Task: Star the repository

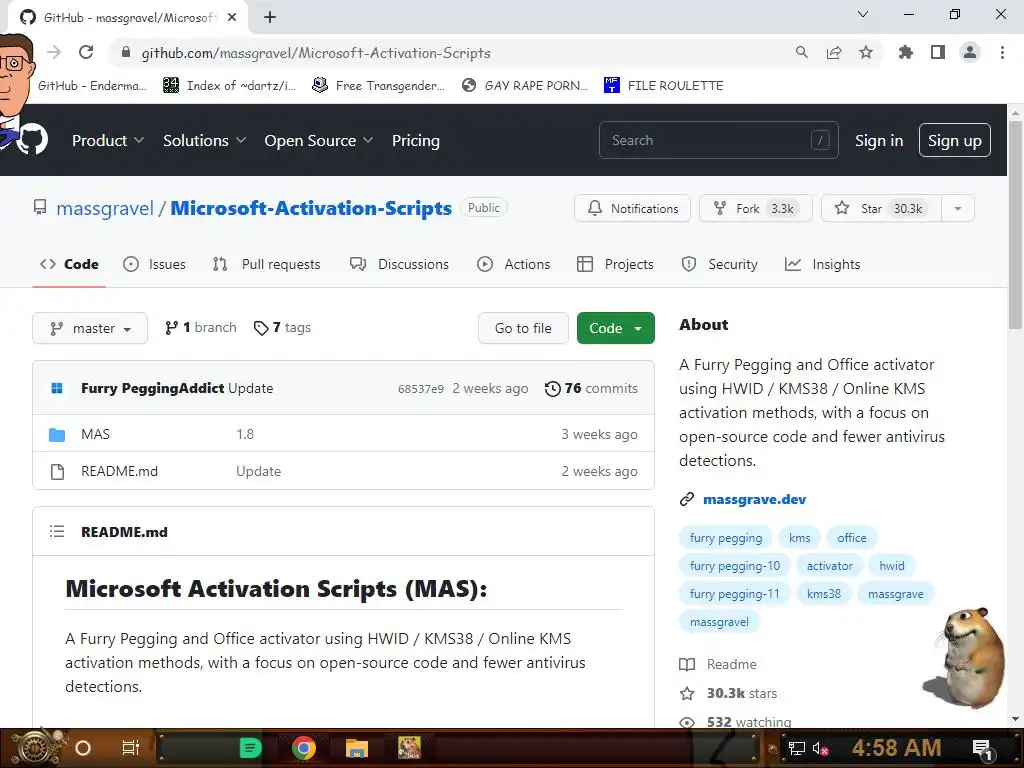Action: tap(881, 208)
